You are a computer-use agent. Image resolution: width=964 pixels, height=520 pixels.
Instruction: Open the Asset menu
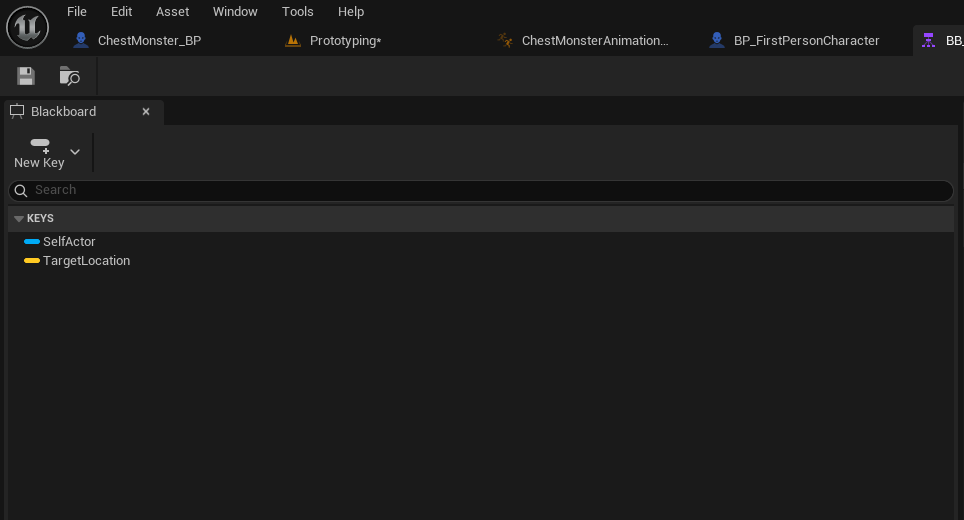[x=172, y=12]
